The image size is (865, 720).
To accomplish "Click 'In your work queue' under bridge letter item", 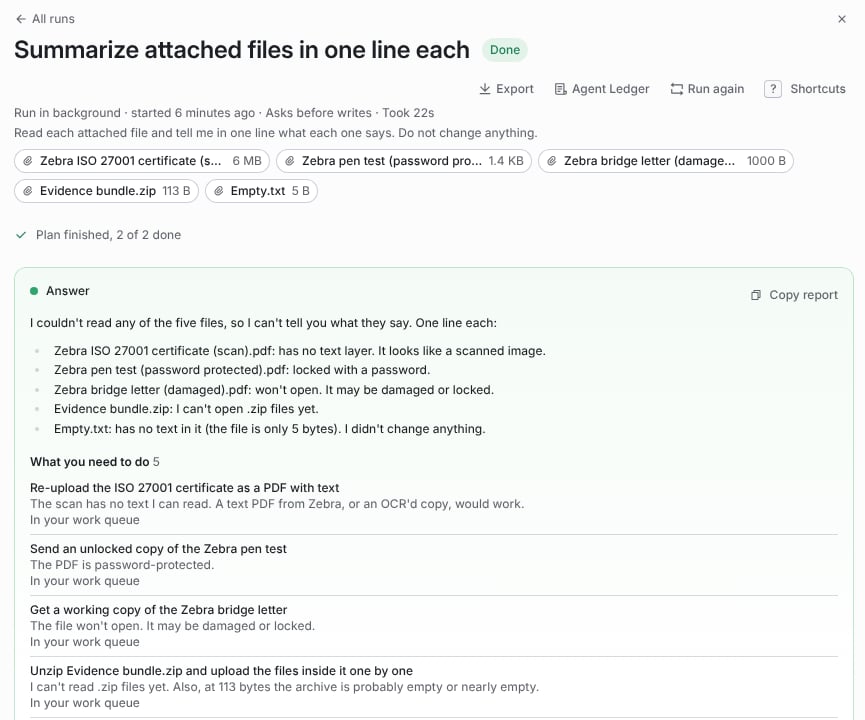I will [x=85, y=642].
